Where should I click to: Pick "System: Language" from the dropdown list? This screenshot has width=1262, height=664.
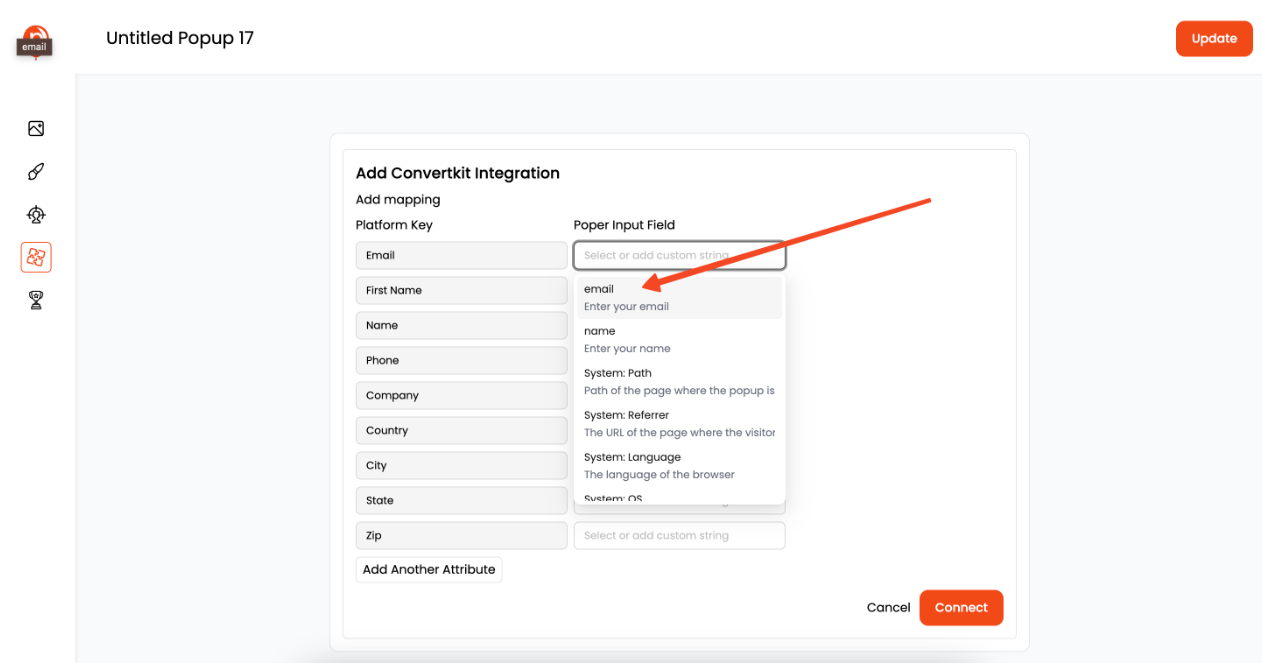coord(679,466)
